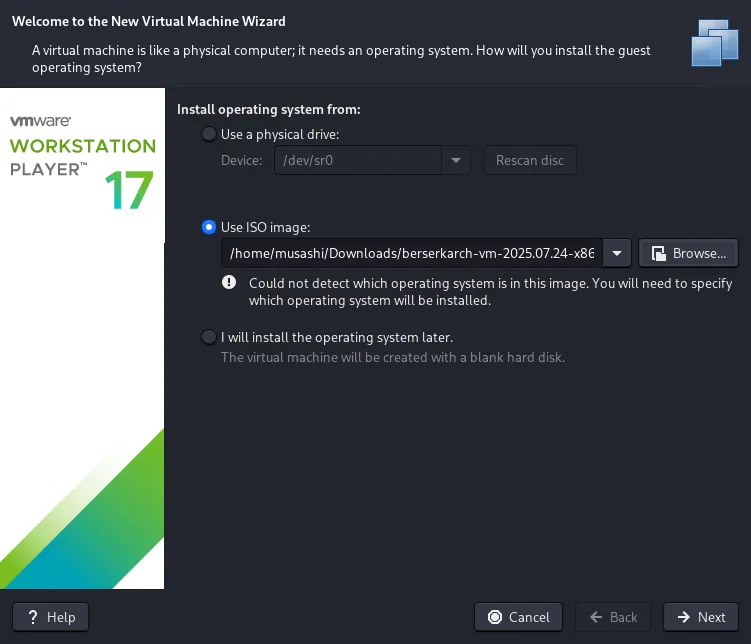Click 'Could not detect which operating system' message

pos(490,292)
